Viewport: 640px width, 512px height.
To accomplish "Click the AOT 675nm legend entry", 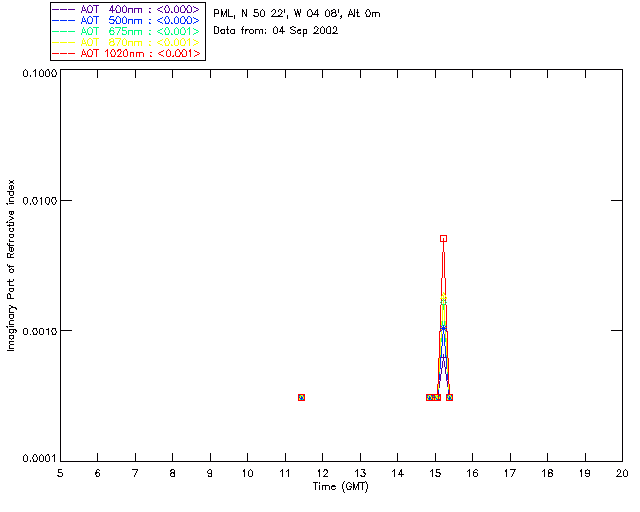I will [x=126, y=31].
